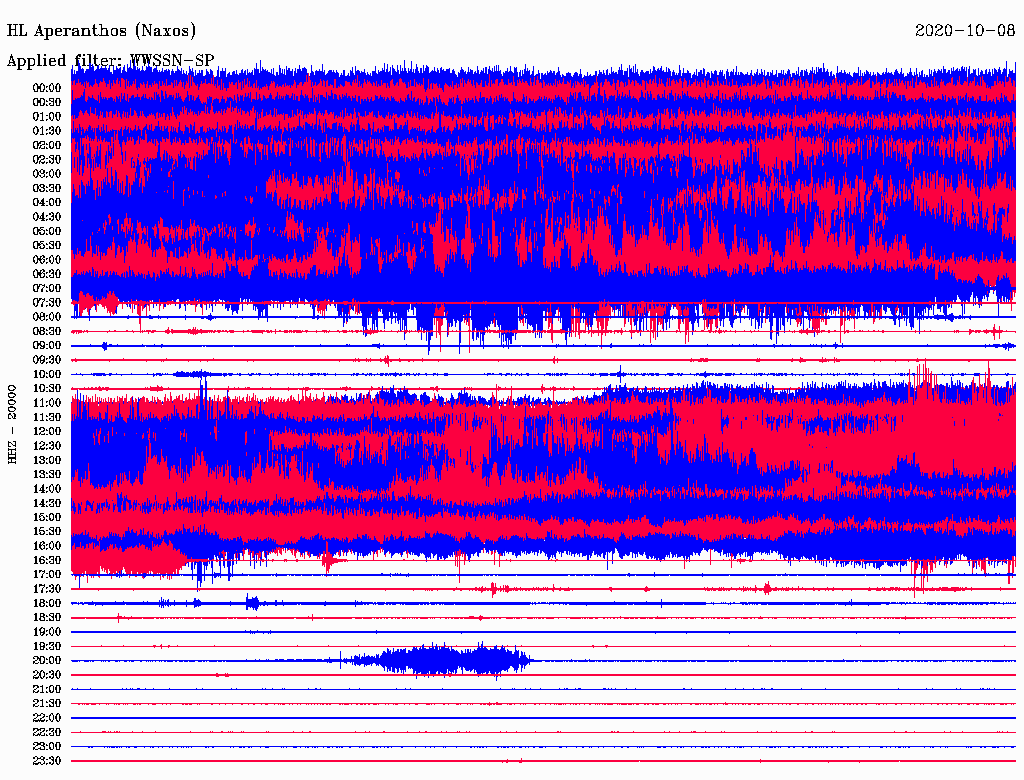Select the 15:30 time label
The height and width of the screenshot is (780, 1024).
(x=47, y=532)
